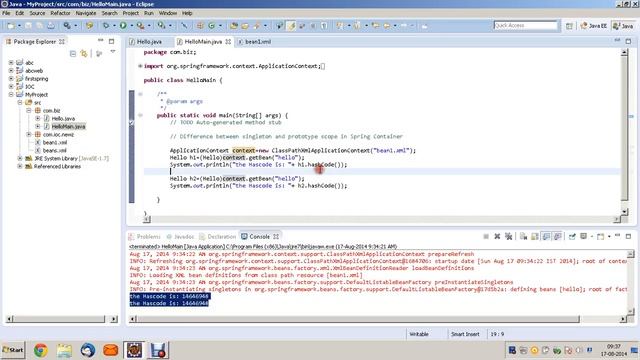Open Package Explorer view menu triangle

tap(113, 52)
